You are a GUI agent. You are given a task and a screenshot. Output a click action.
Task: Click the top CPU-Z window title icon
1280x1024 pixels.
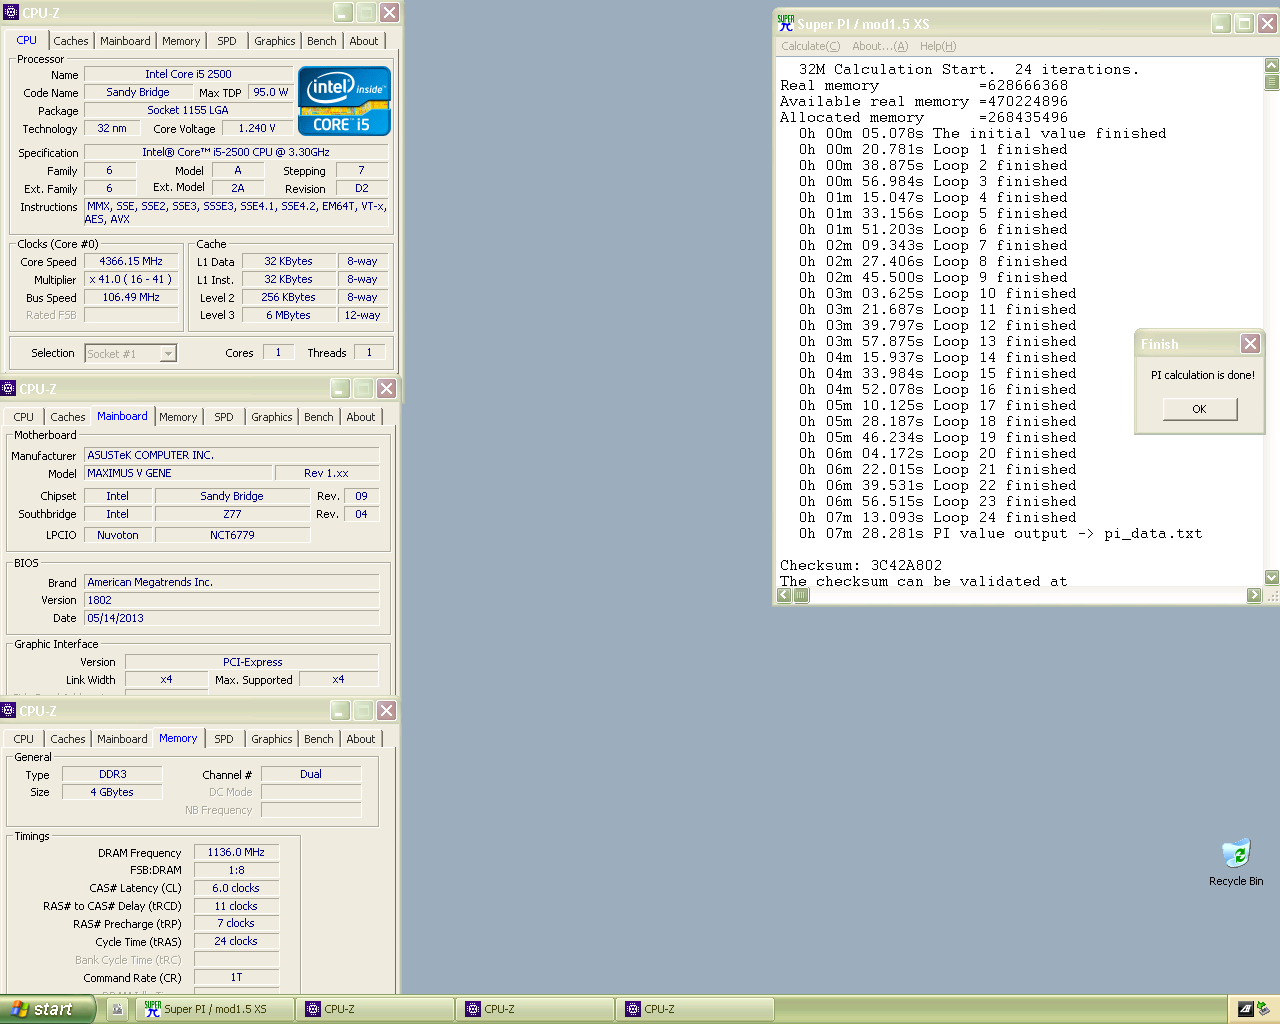coord(11,13)
